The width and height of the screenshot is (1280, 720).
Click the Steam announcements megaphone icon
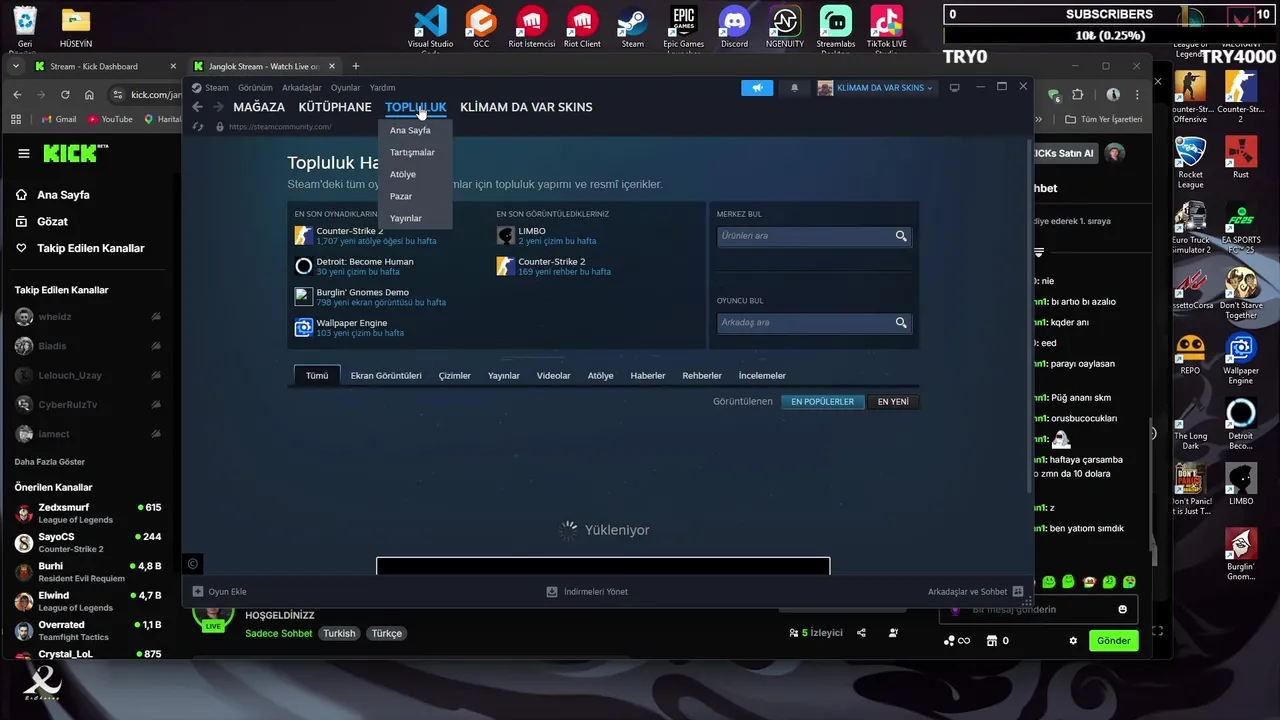coord(757,88)
